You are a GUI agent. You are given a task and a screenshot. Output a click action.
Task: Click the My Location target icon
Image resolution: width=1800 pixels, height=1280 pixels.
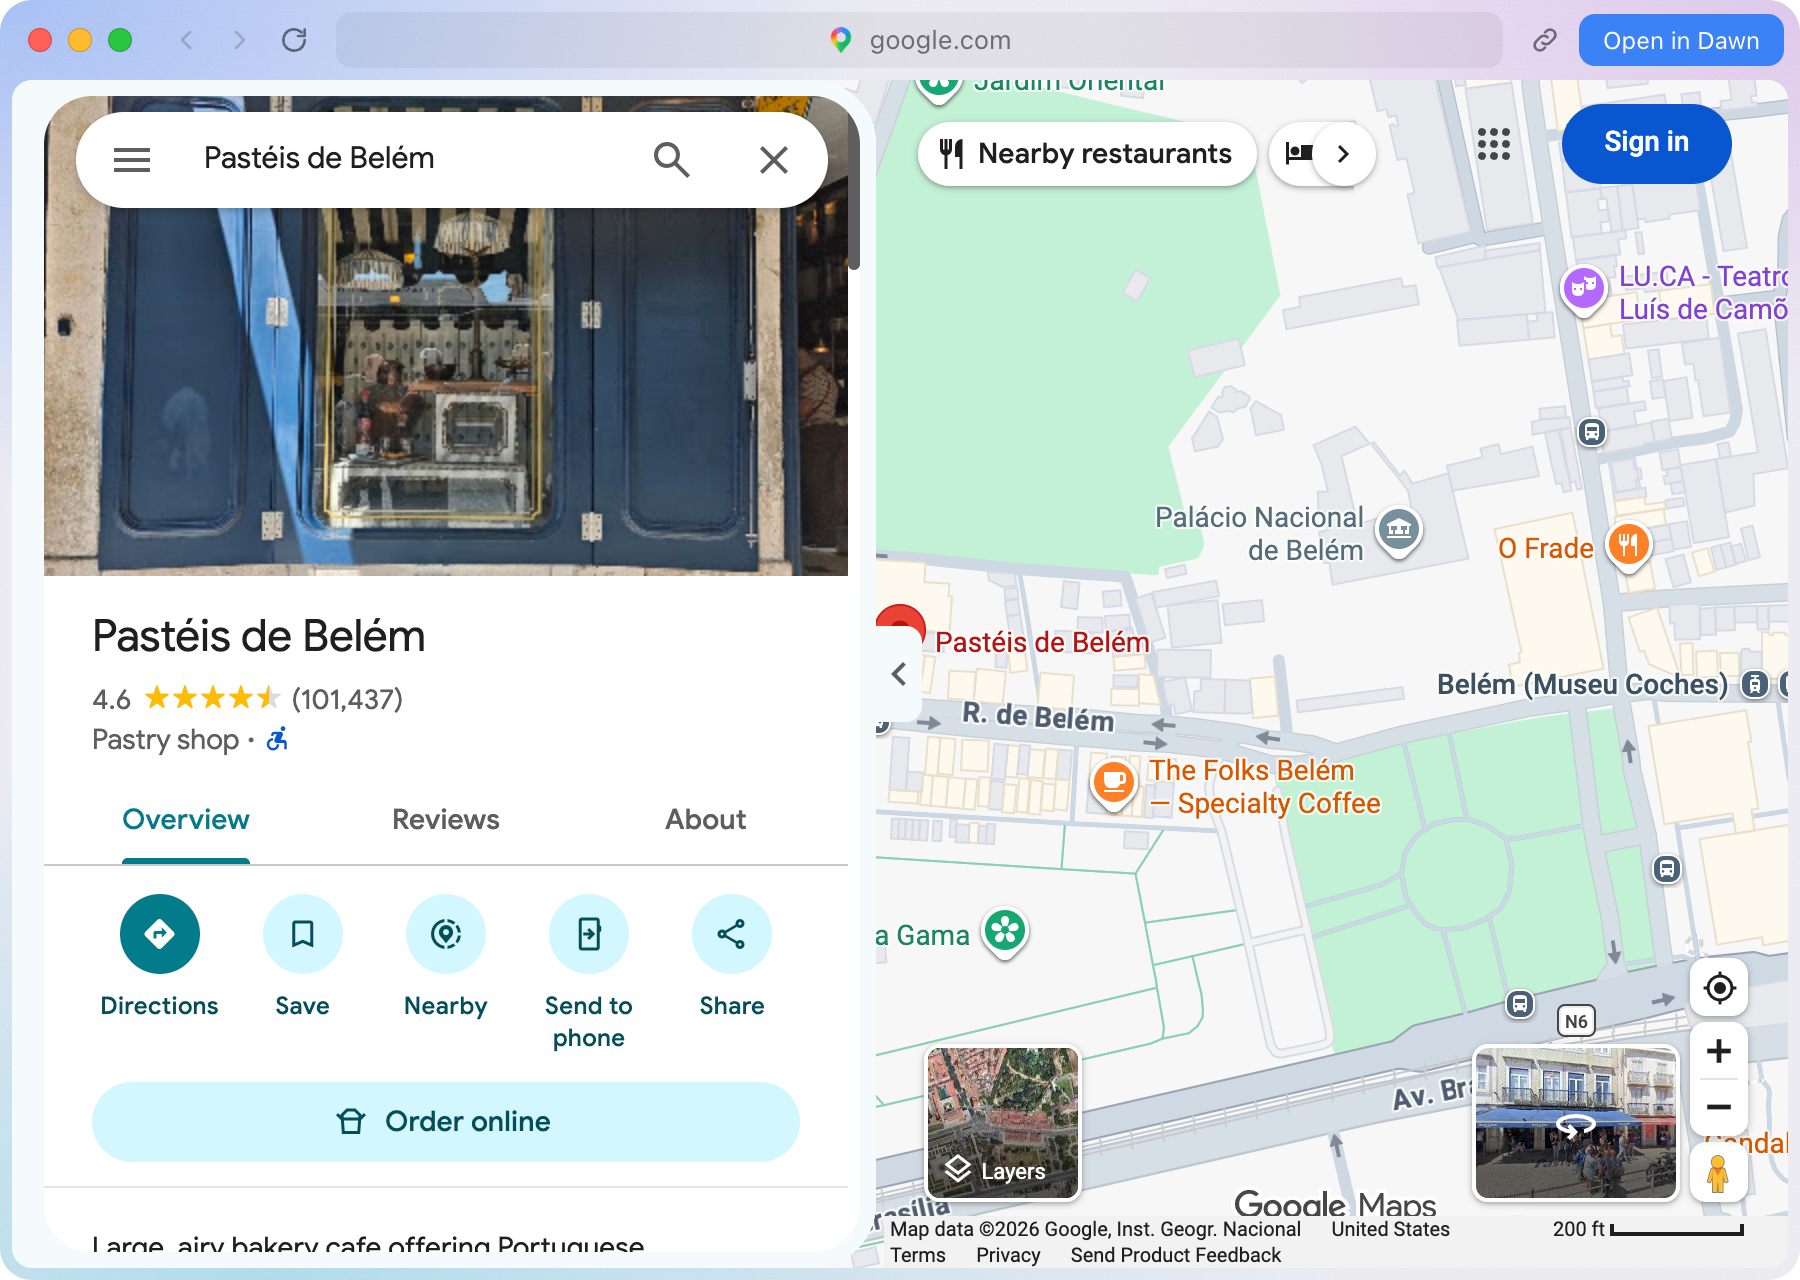[x=1719, y=988]
